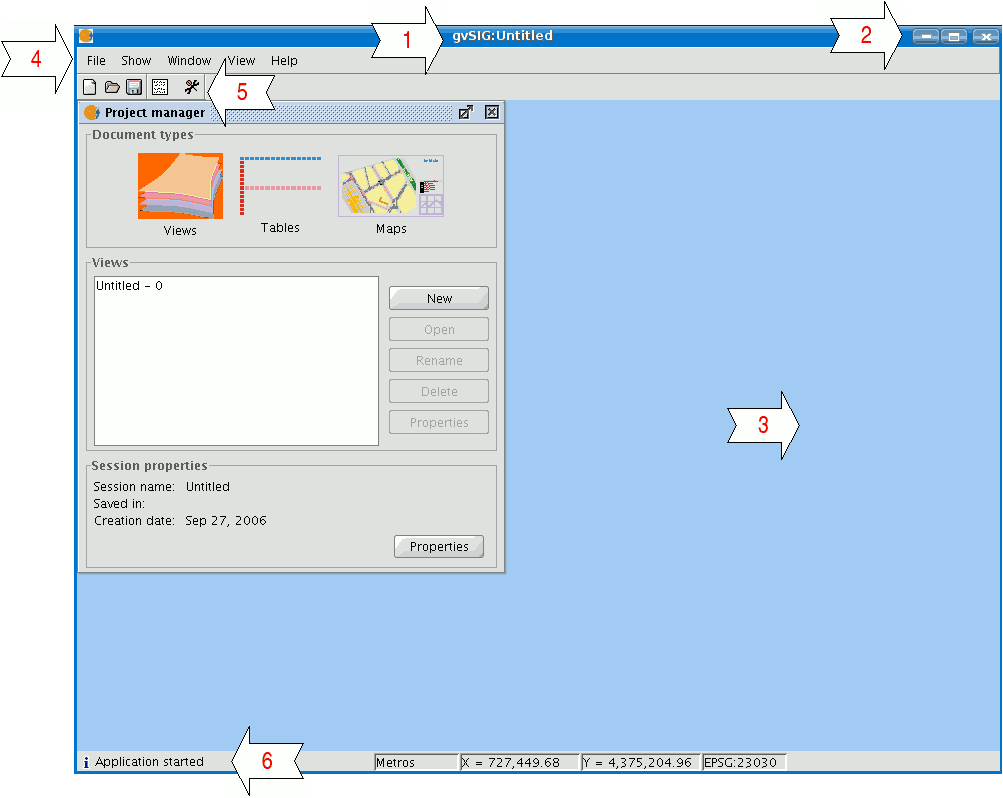1003x798 pixels.
Task: Save the project with the floppy disk icon
Action: pos(134,87)
